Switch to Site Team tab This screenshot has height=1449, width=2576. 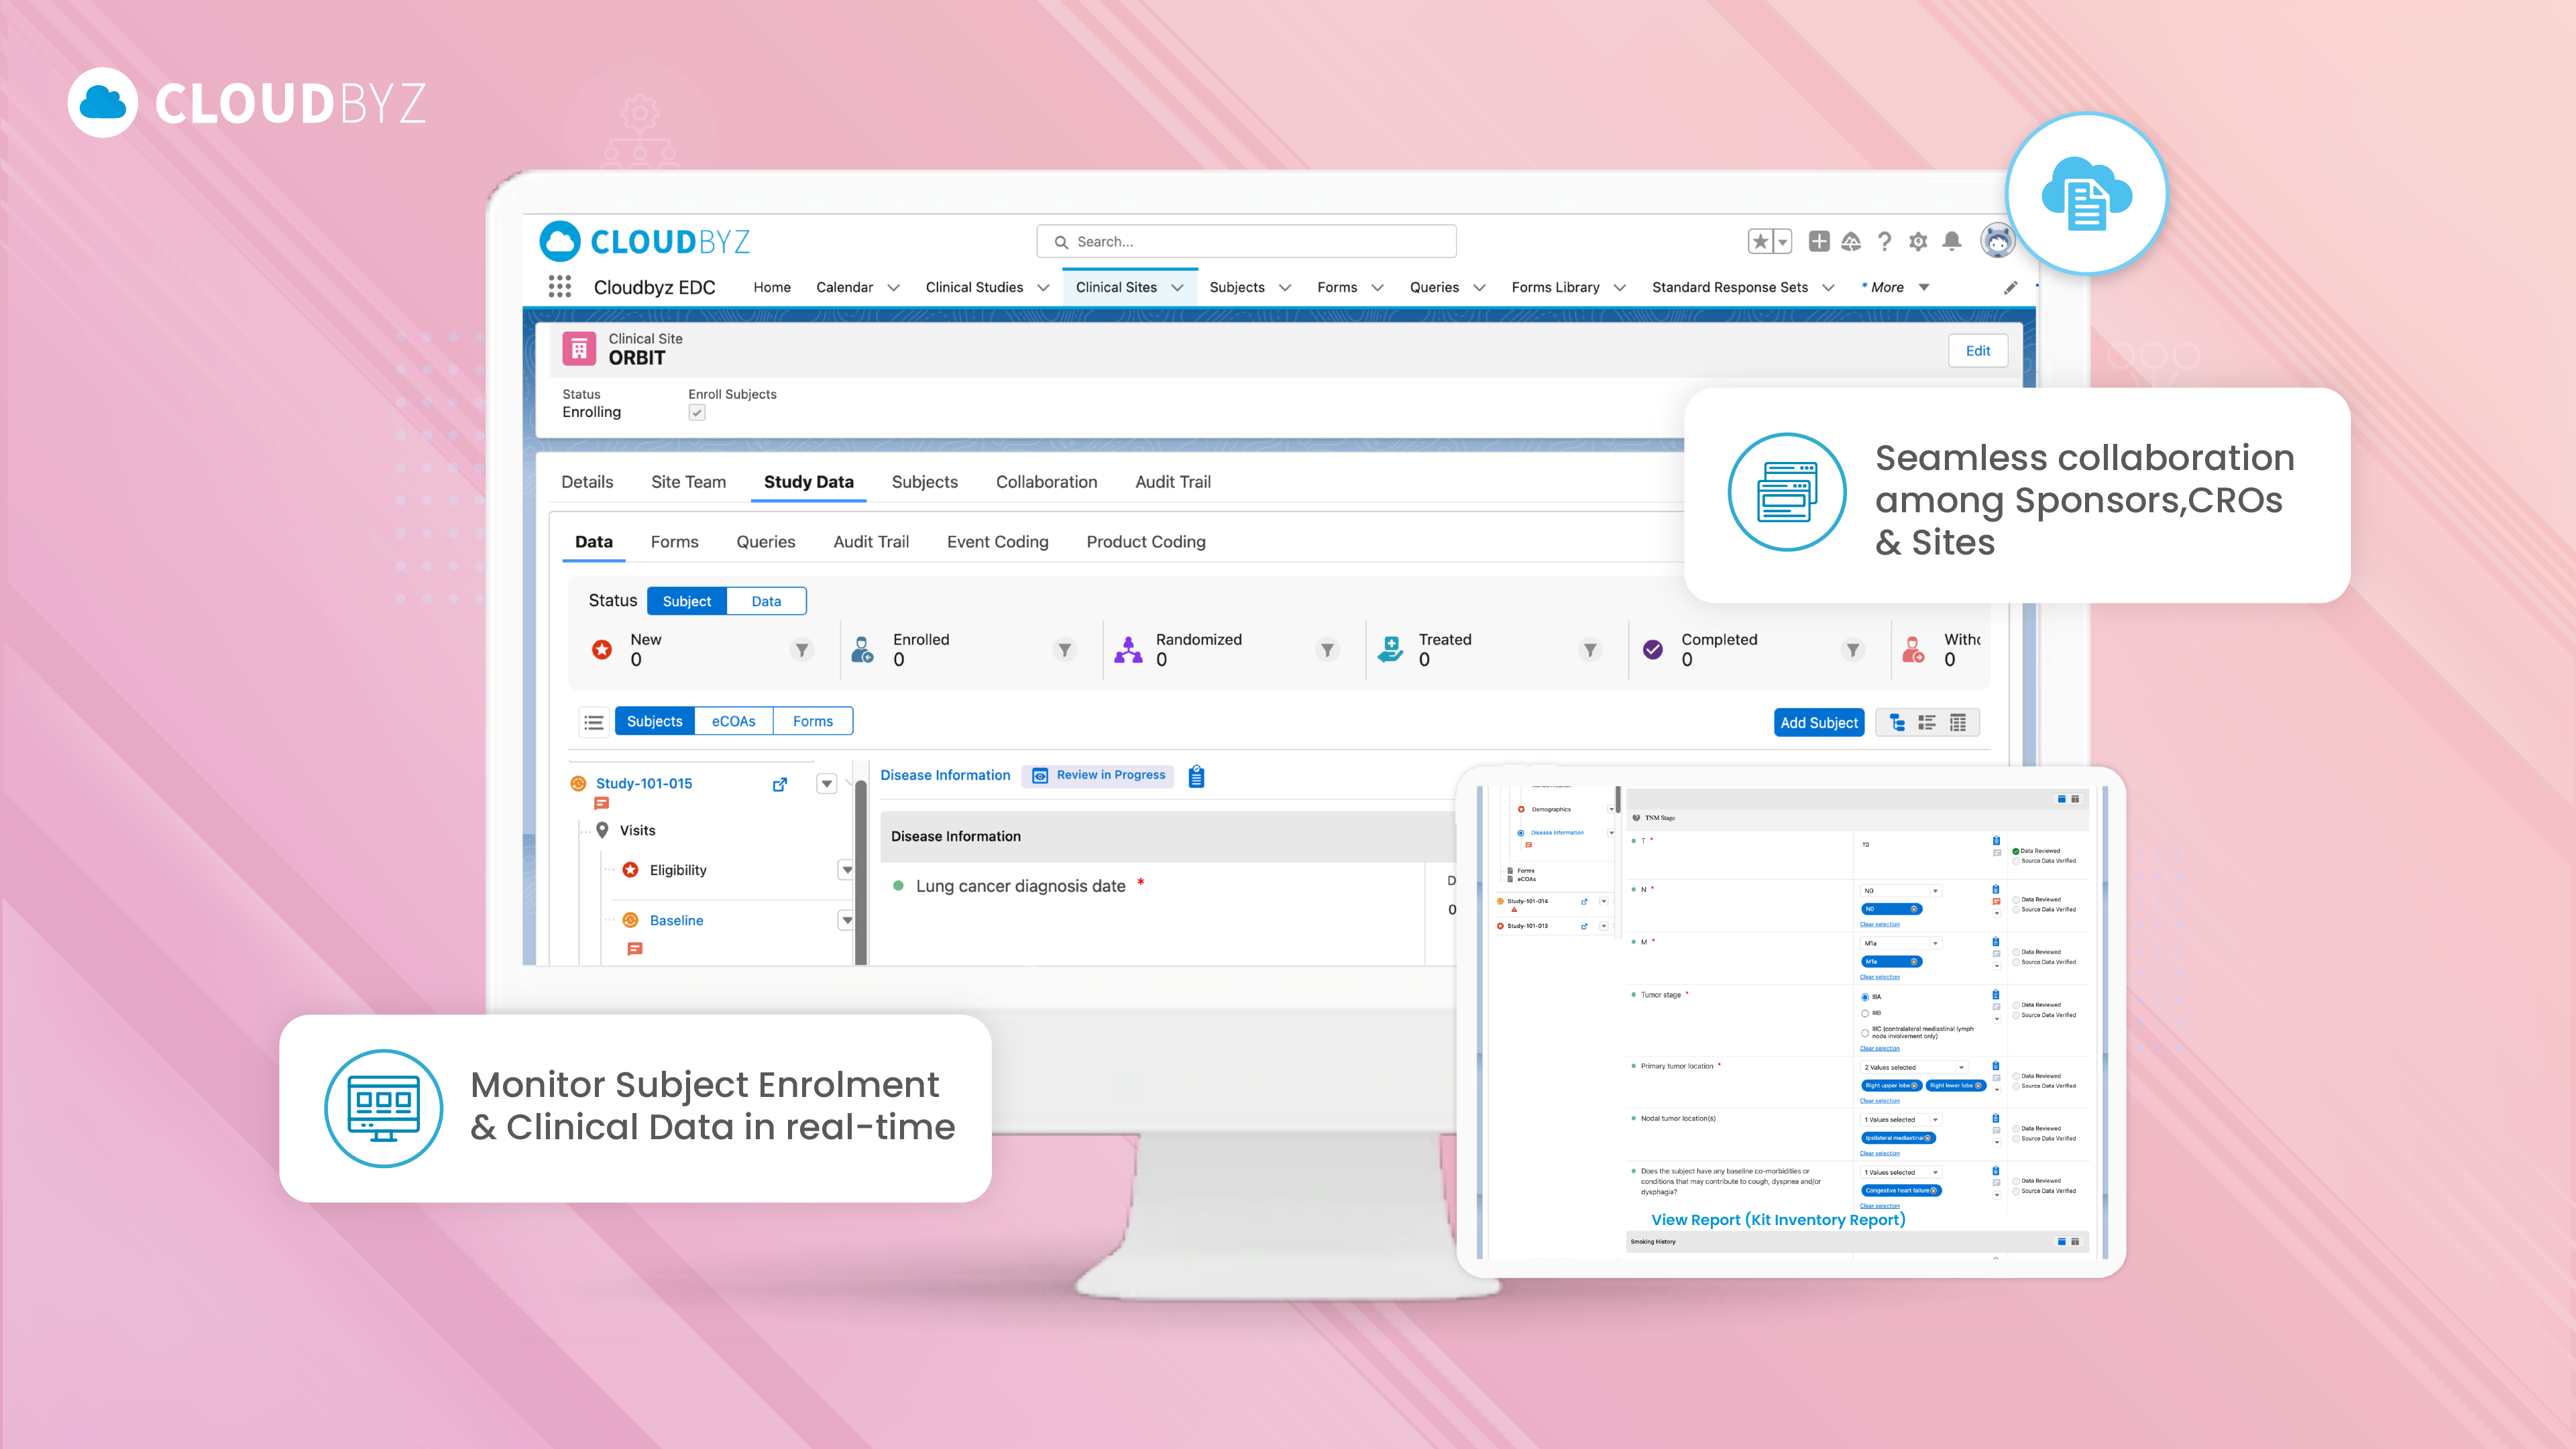pyautogui.click(x=688, y=482)
